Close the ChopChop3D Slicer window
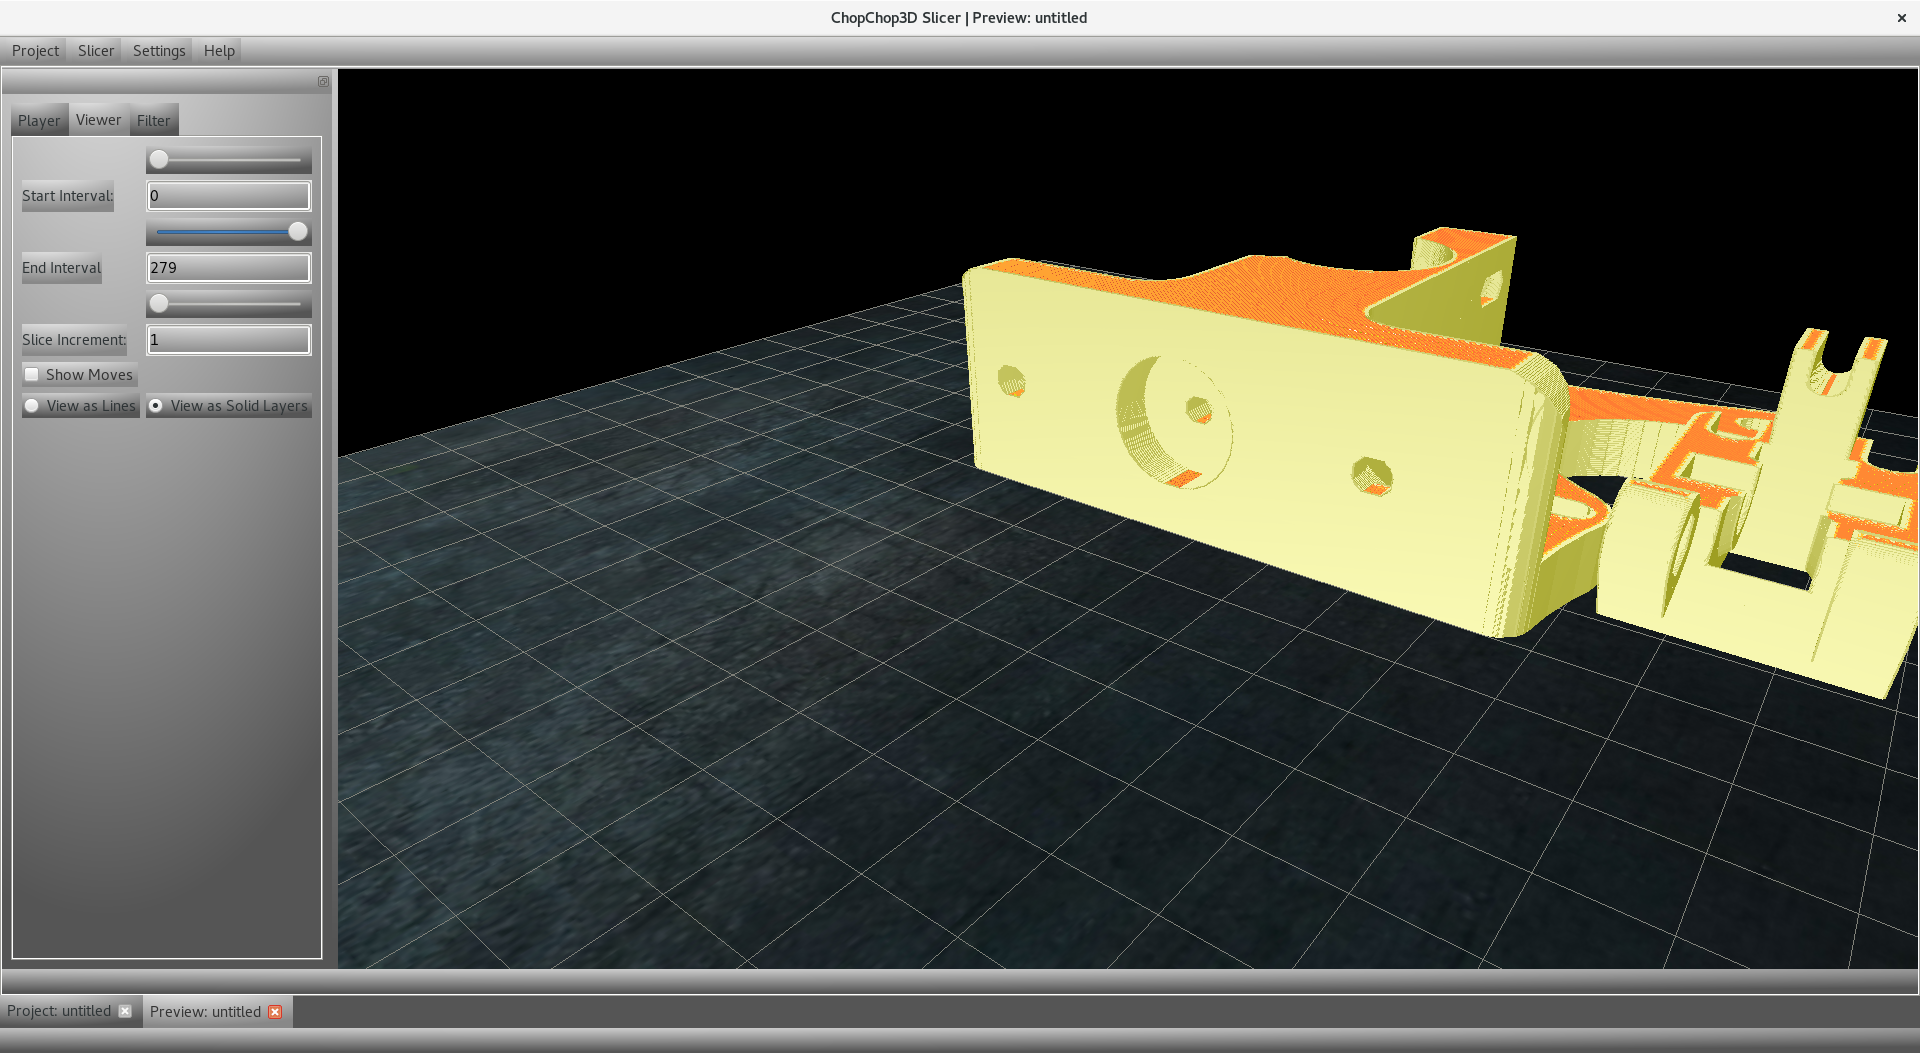Image resolution: width=1920 pixels, height=1053 pixels. pos(1902,18)
